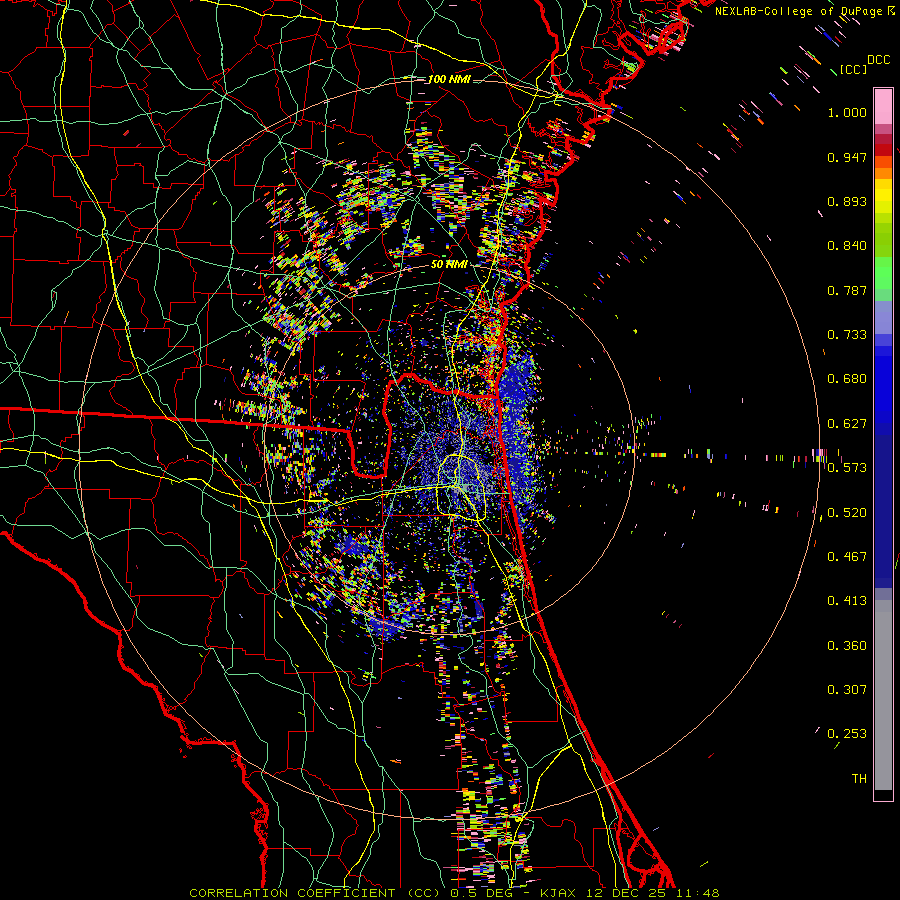The width and height of the screenshot is (900, 900).
Task: Select the 0.307 color scale value
Action: [x=847, y=690]
